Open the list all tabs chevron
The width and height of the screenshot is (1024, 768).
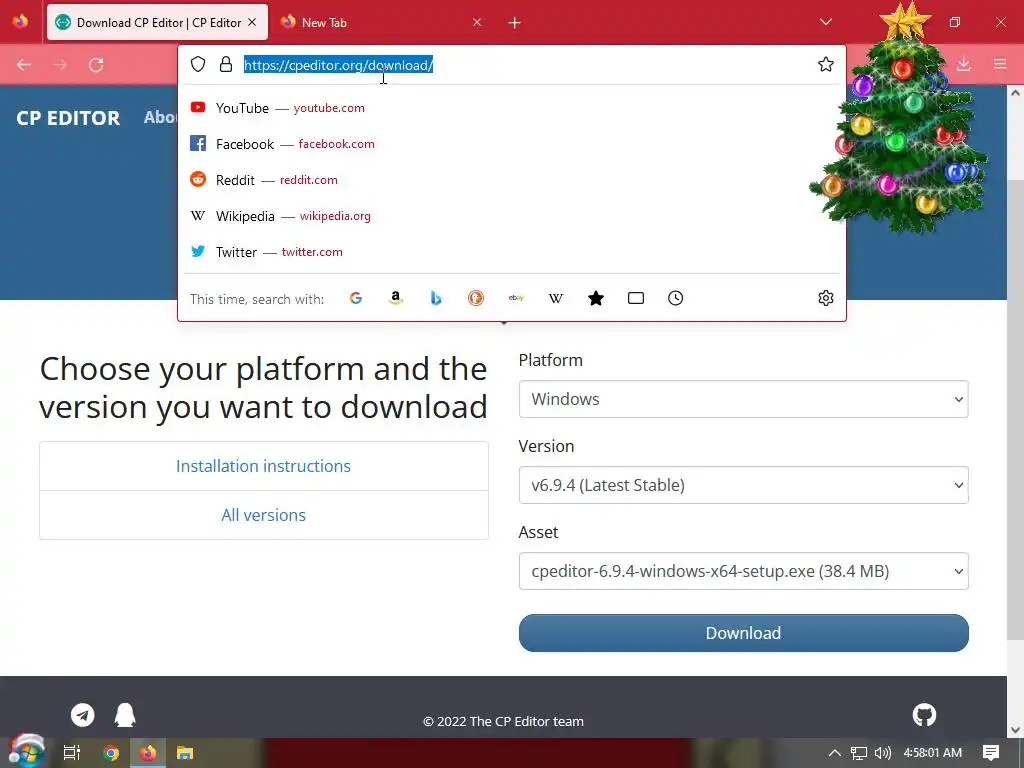825,22
